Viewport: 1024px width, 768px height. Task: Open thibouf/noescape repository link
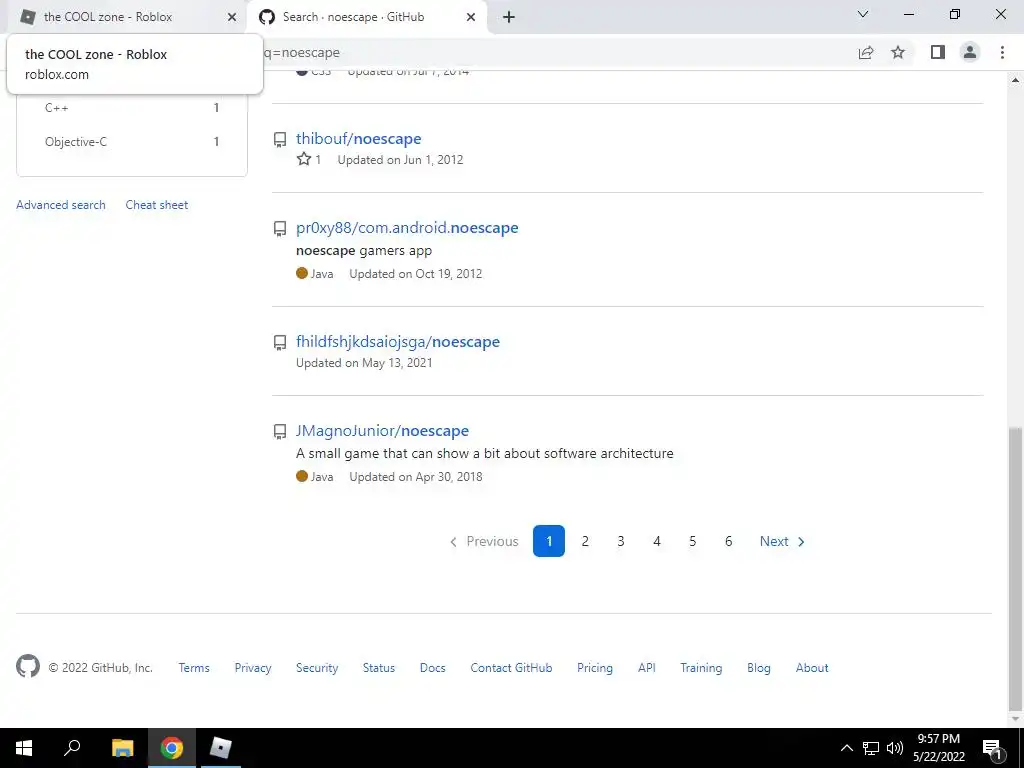pos(359,138)
